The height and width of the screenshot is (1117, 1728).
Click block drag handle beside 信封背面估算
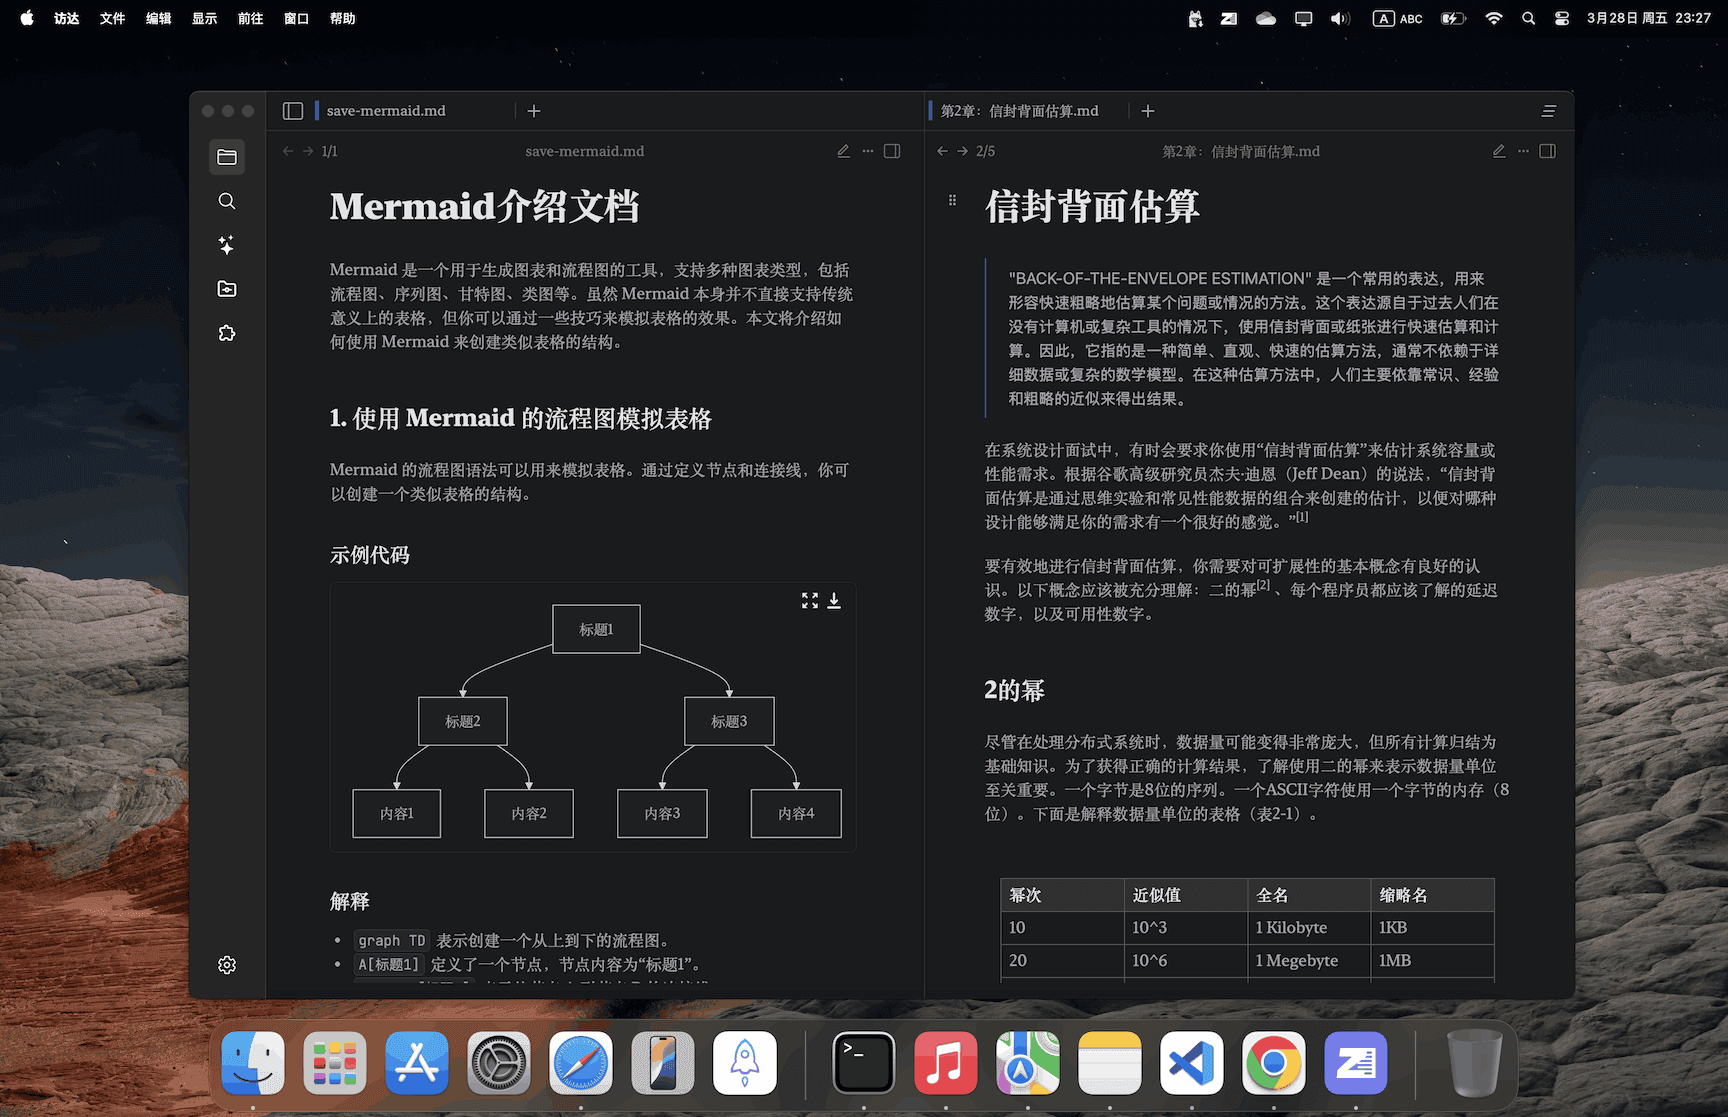pyautogui.click(x=952, y=200)
